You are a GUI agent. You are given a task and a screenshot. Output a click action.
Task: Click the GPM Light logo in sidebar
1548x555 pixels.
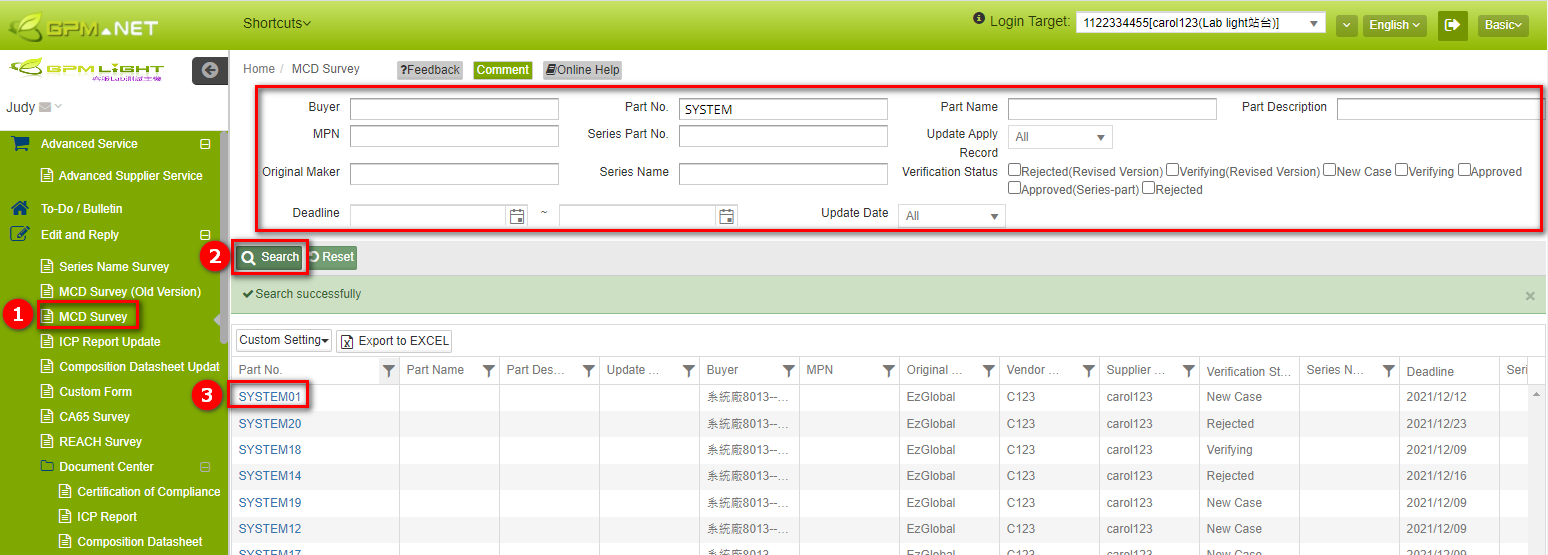tap(86, 71)
